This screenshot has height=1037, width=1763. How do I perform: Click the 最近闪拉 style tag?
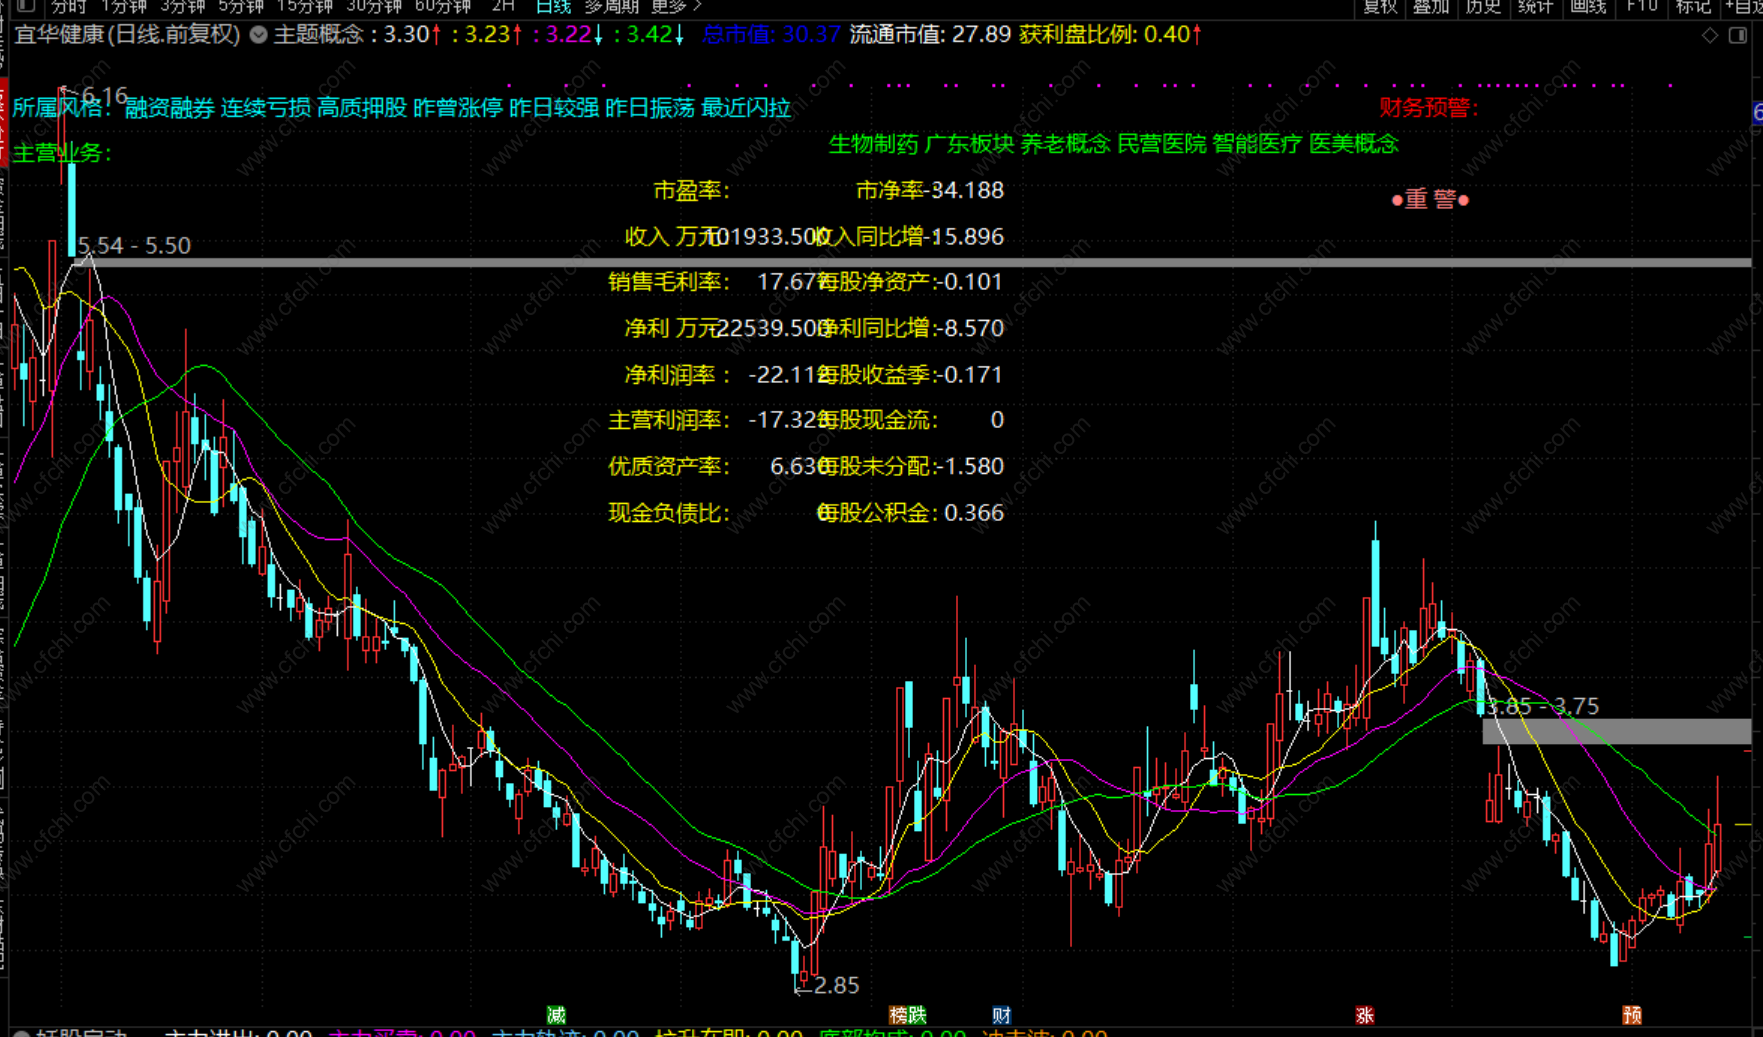[746, 108]
